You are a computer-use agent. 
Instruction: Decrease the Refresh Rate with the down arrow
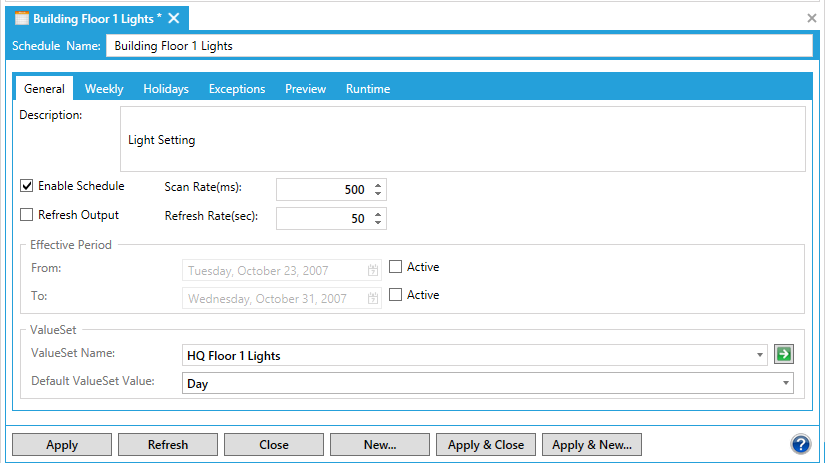point(378,223)
